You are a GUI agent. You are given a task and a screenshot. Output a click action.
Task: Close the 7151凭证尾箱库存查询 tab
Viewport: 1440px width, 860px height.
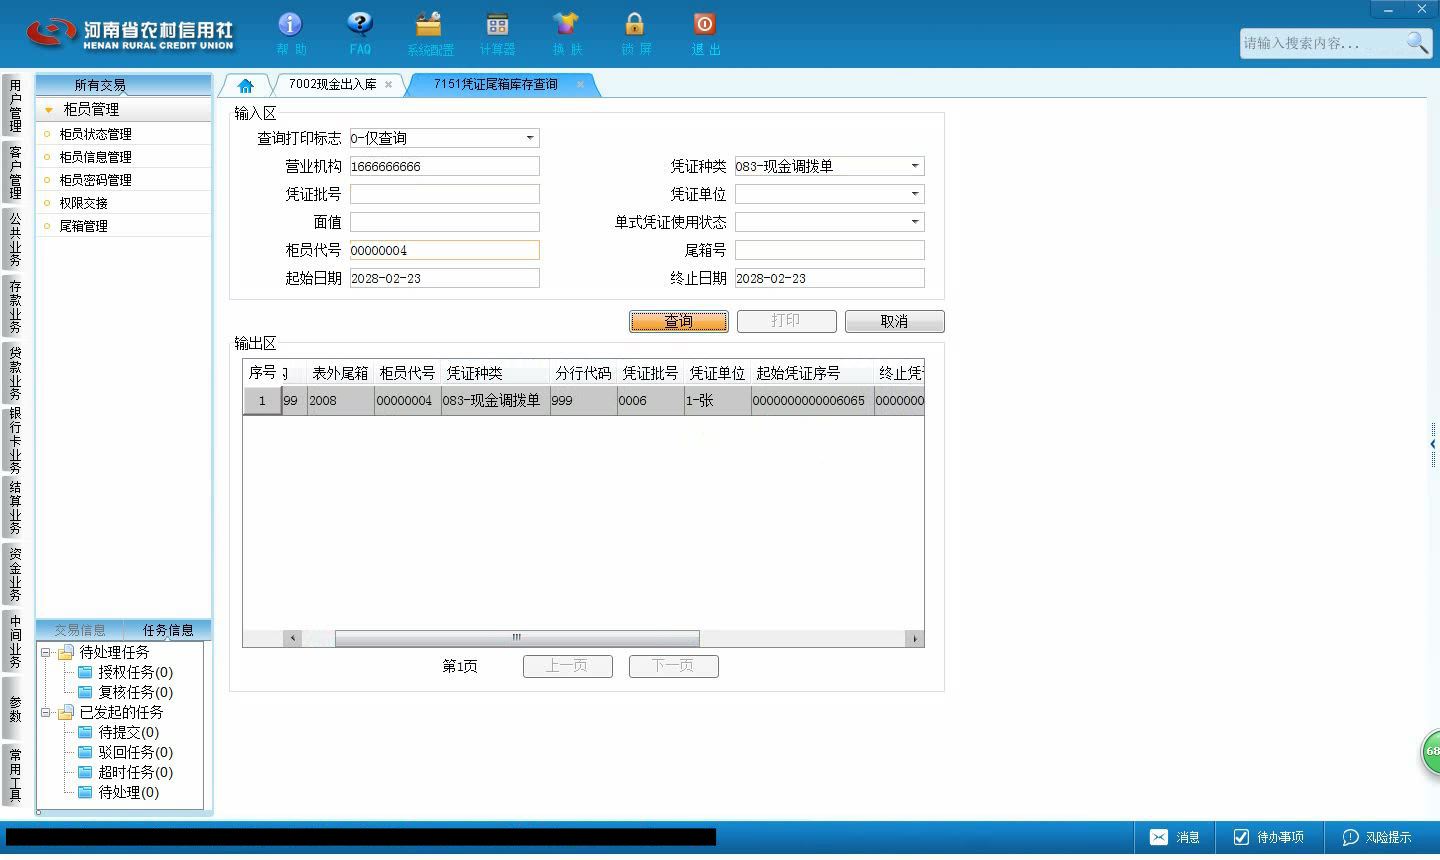[x=580, y=85]
